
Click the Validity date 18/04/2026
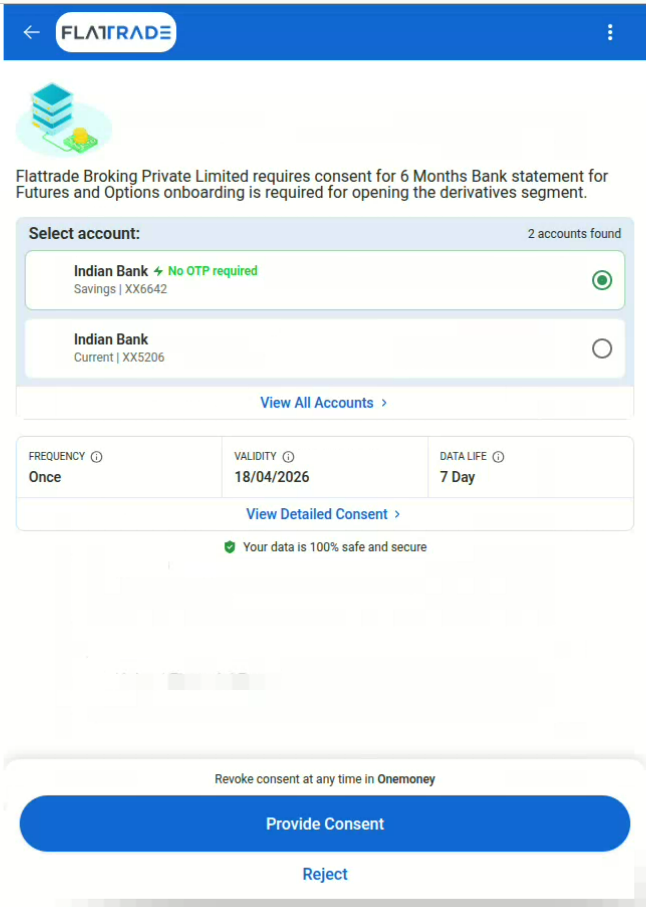(x=272, y=477)
